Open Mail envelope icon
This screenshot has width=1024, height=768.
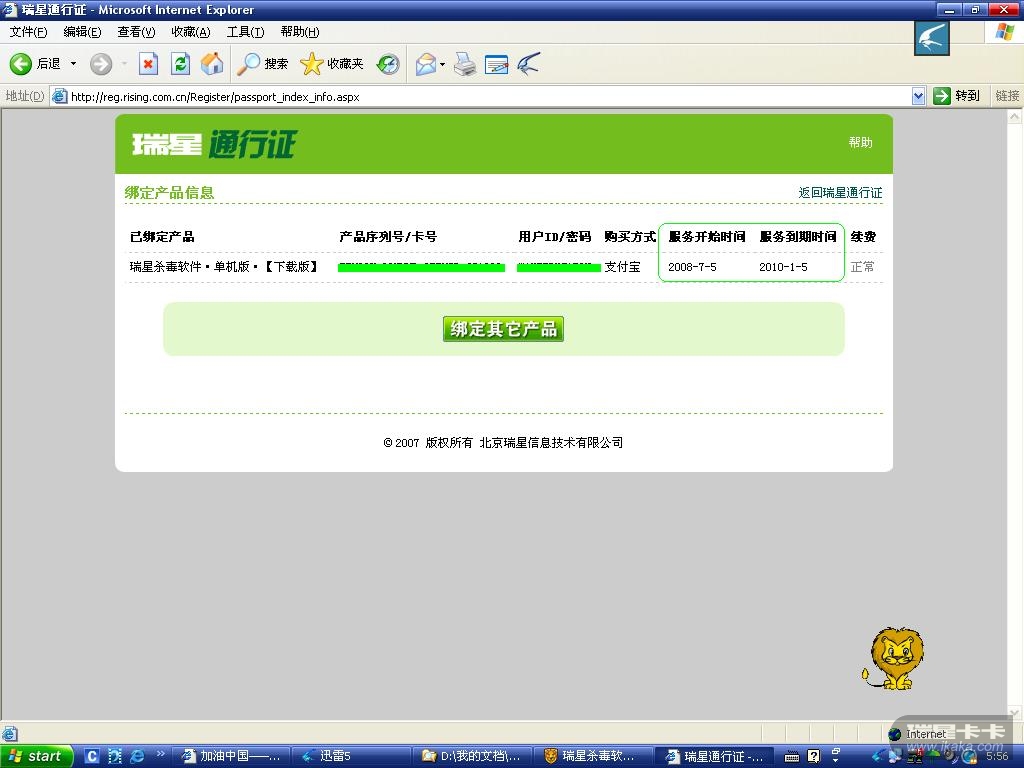coord(426,63)
